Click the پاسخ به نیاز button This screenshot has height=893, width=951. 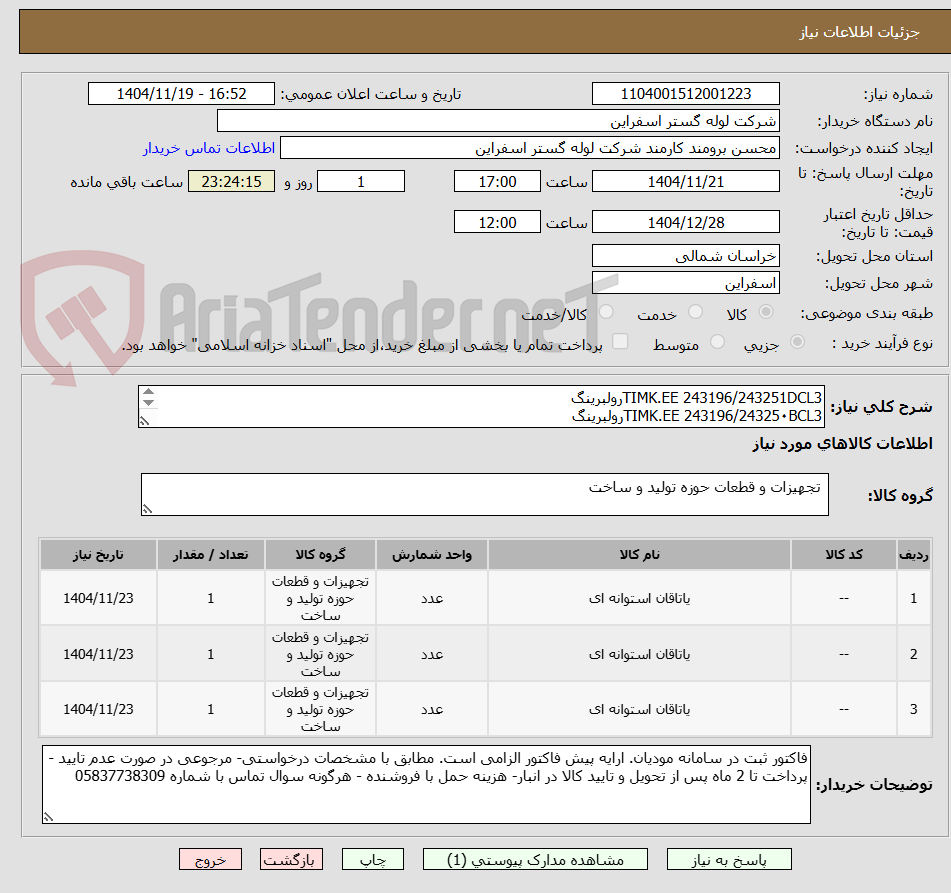(729, 860)
